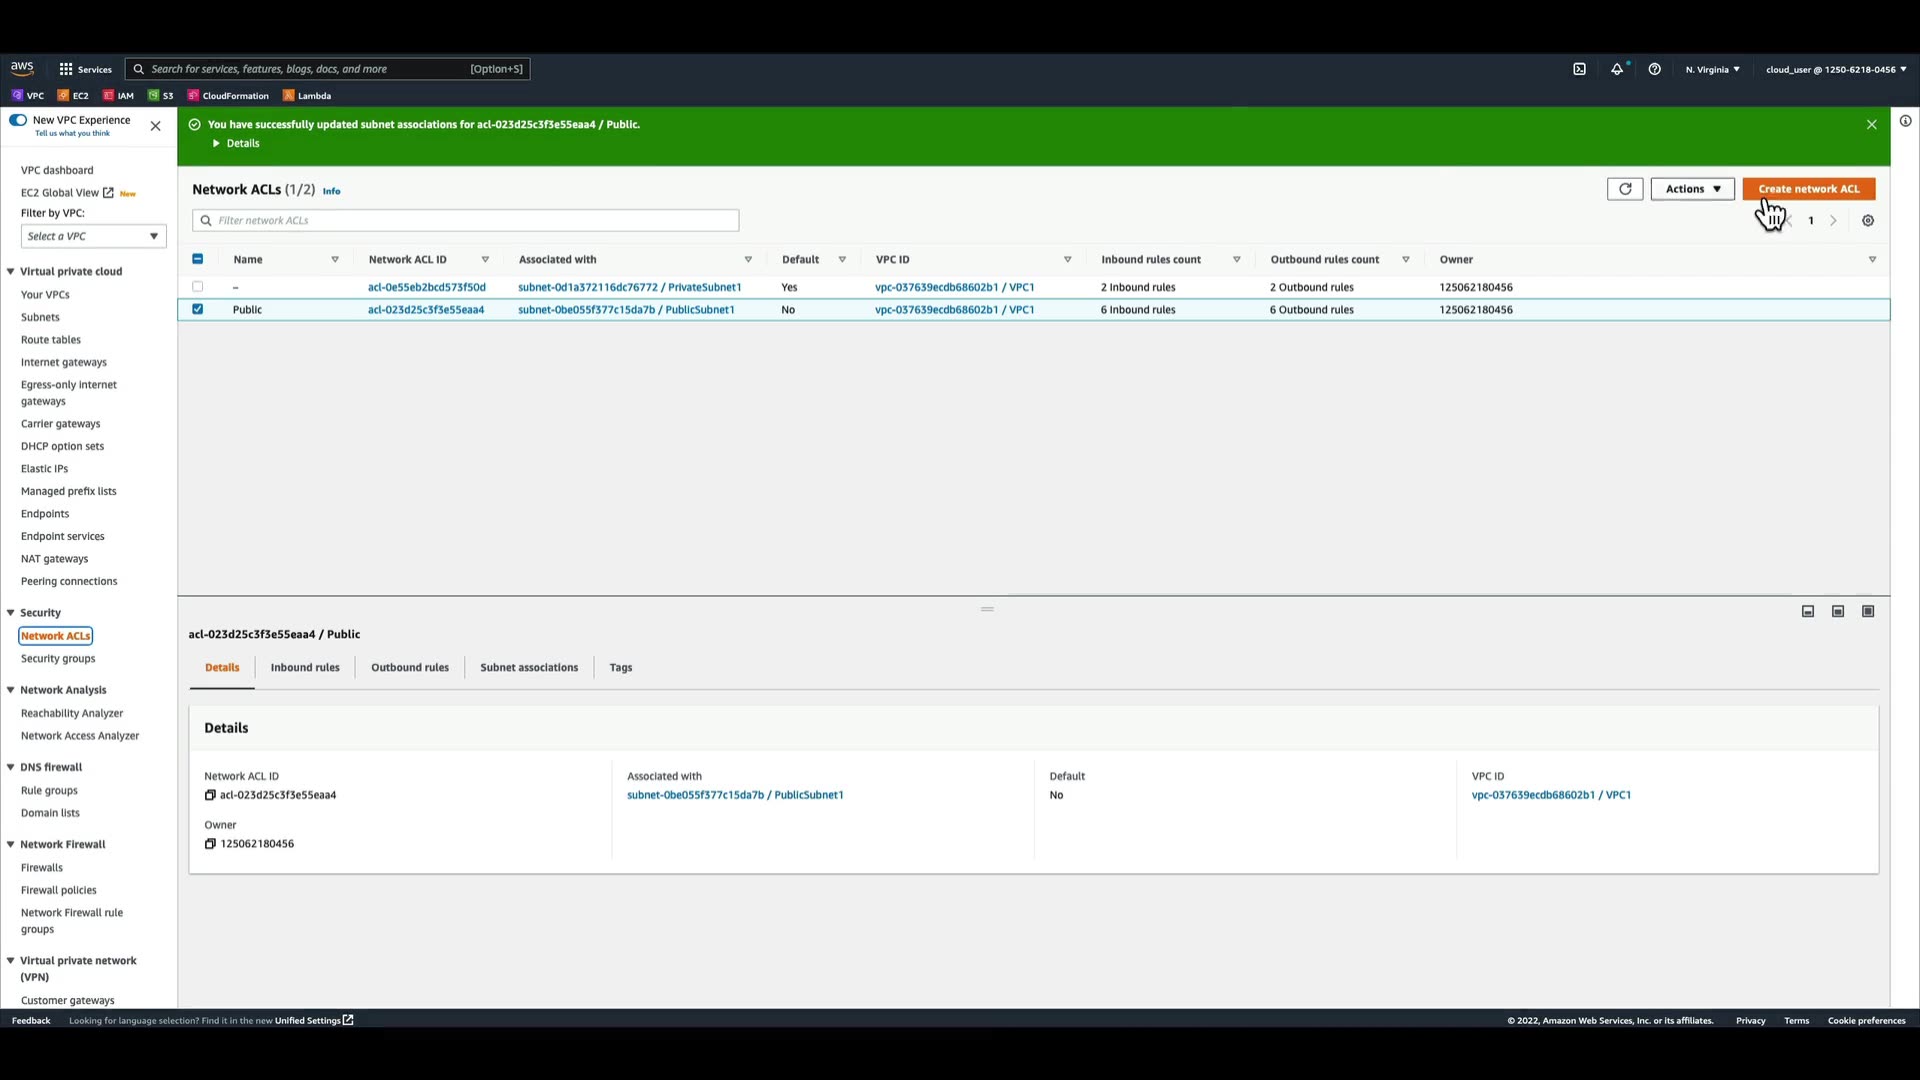Viewport: 1920px width, 1080px height.
Task: Open the Actions dropdown
Action: (x=1692, y=189)
